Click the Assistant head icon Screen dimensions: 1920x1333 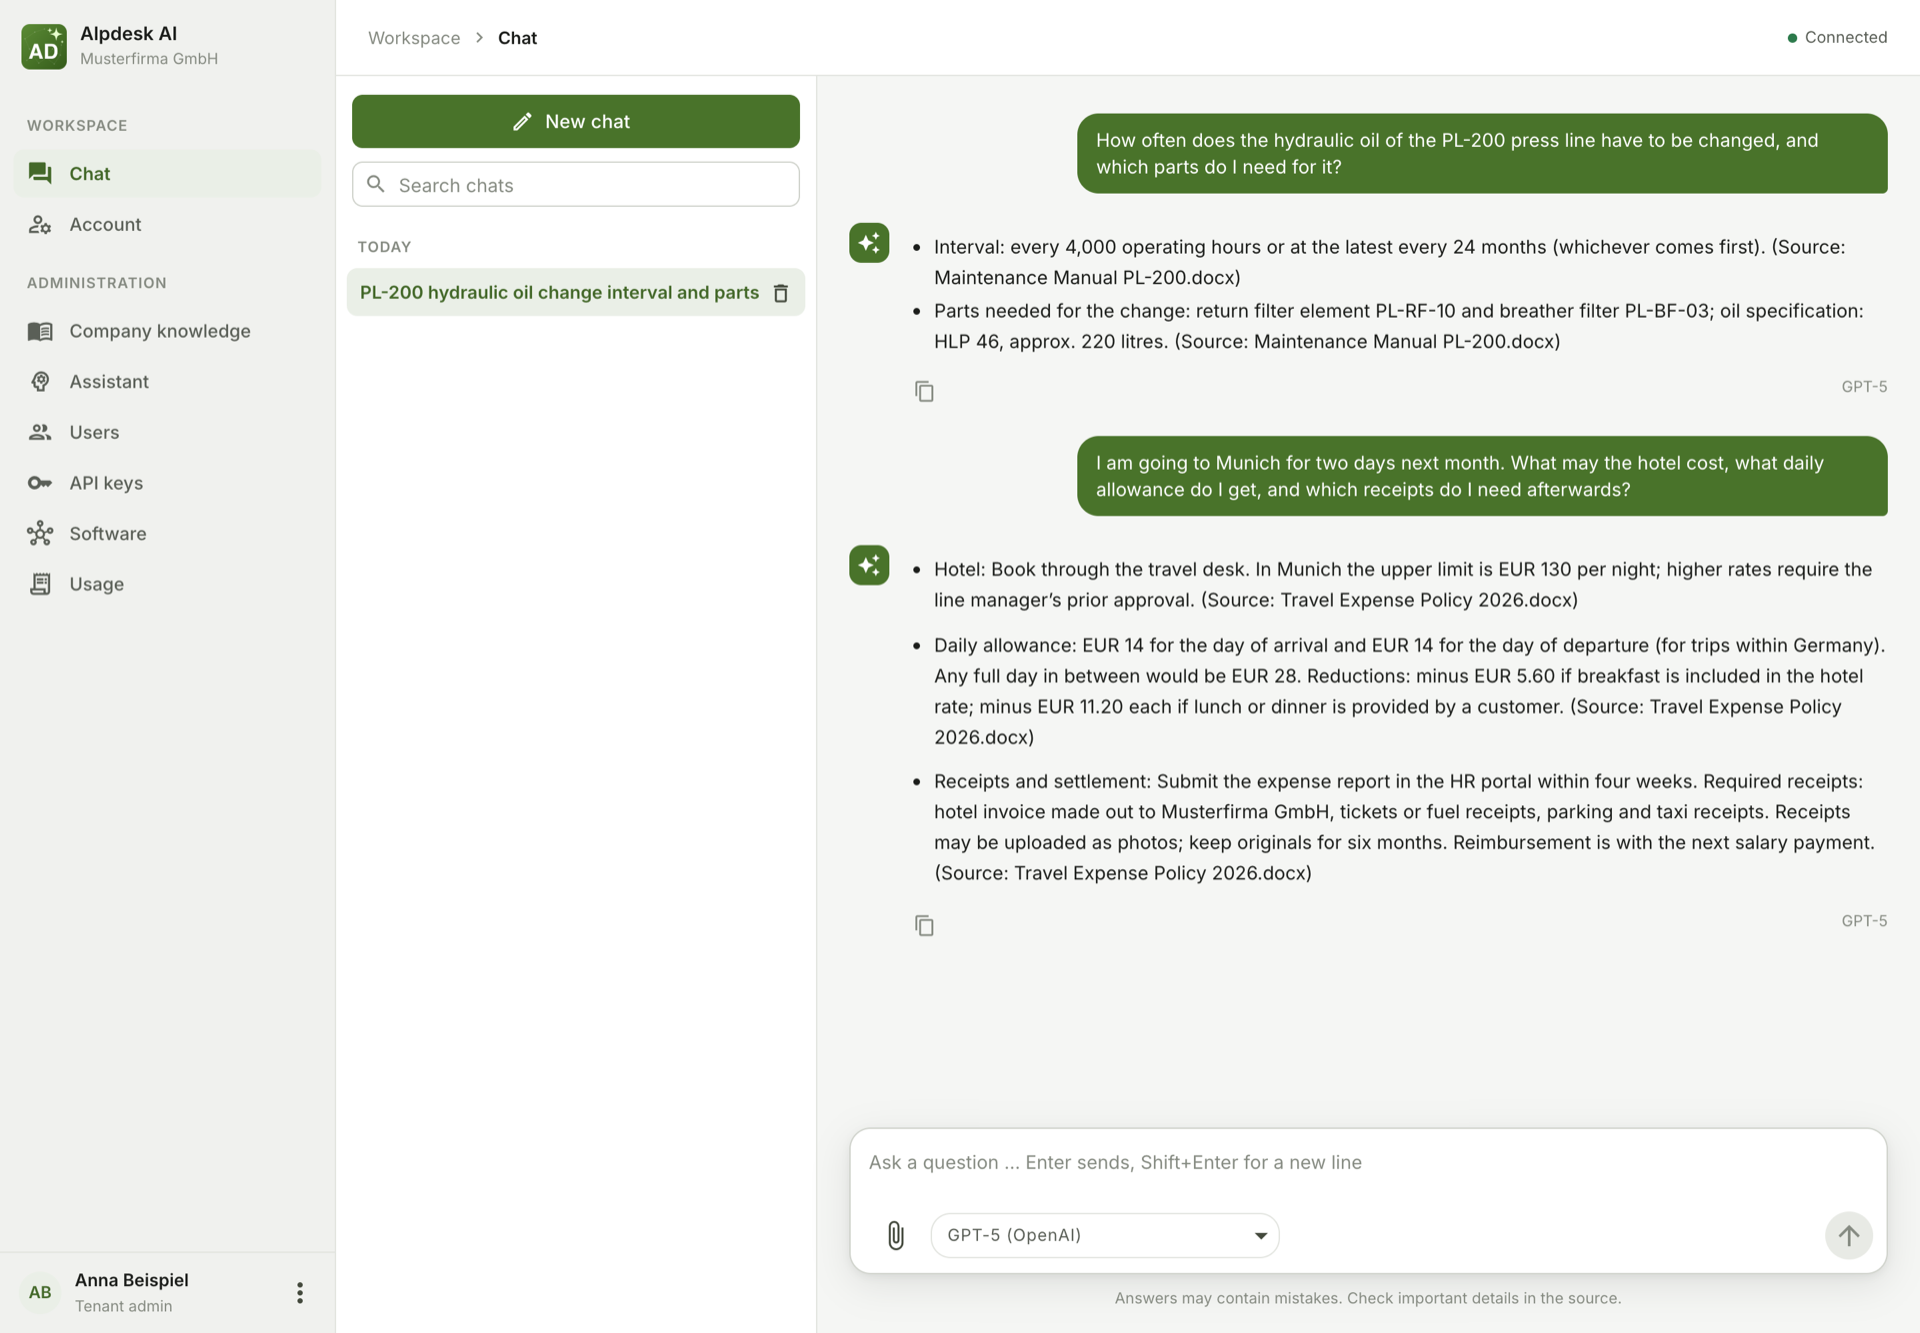tap(40, 382)
